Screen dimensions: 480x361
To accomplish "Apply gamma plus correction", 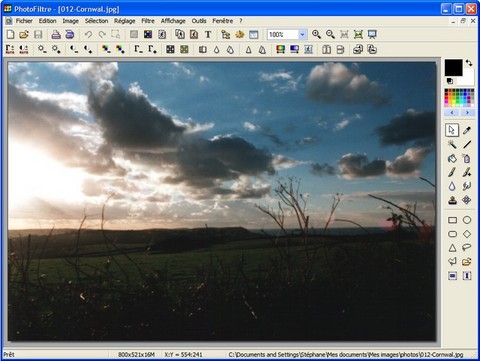I will (x=152, y=50).
